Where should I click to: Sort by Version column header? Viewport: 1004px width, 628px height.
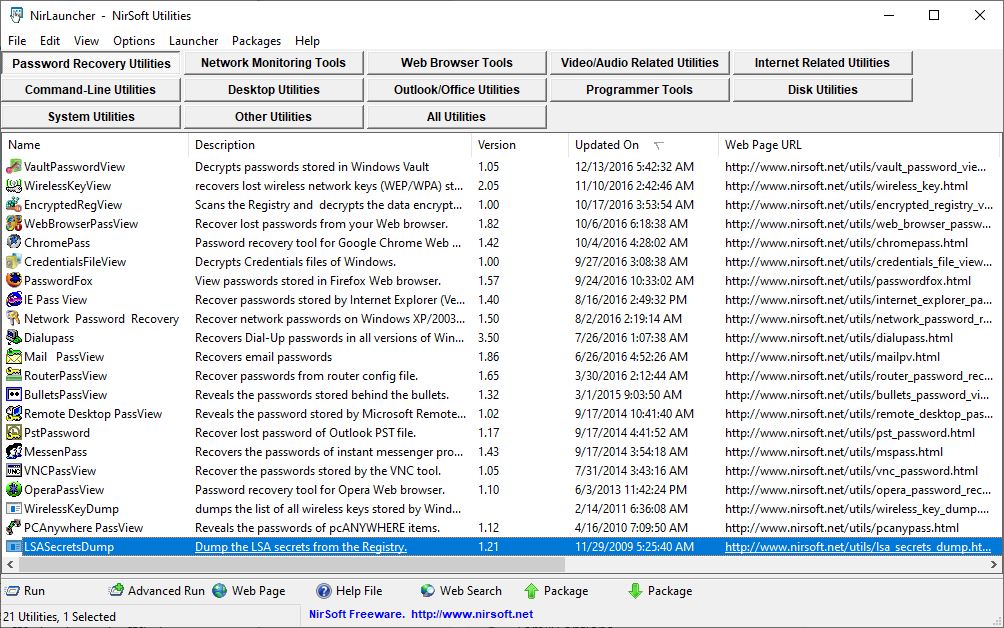coord(519,145)
